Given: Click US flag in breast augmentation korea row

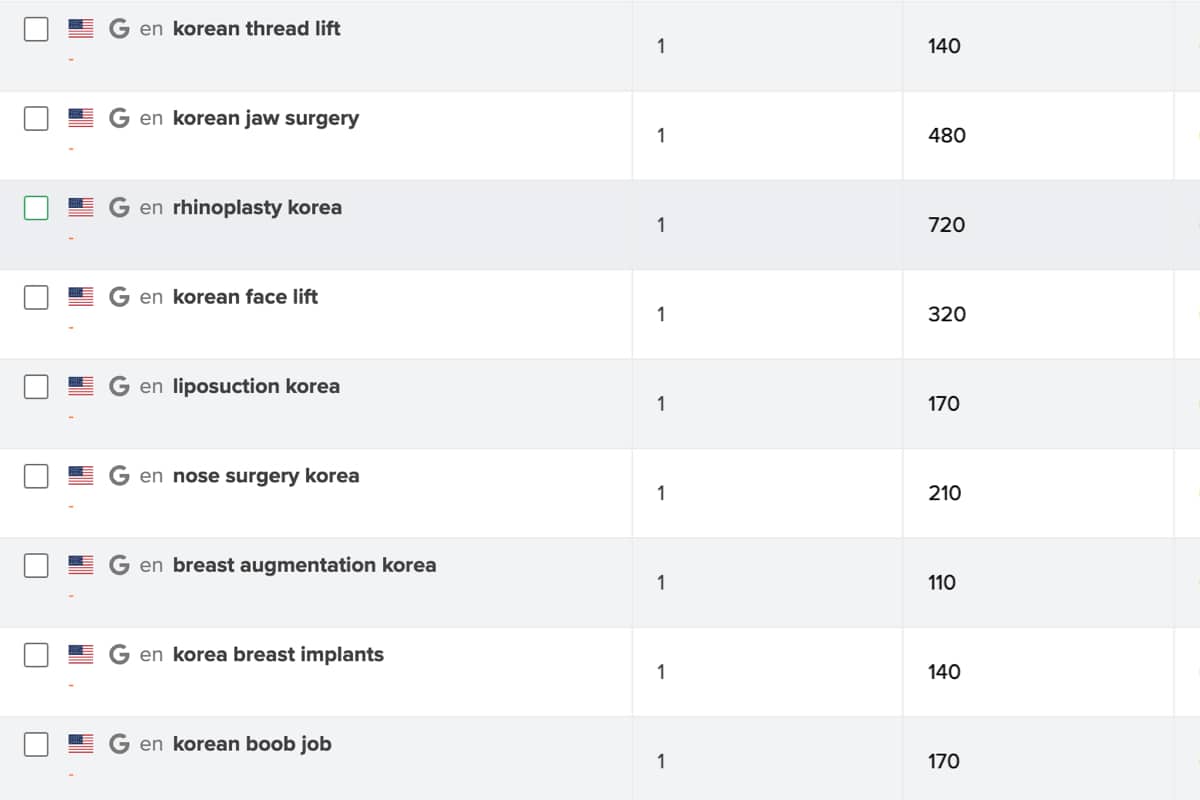Looking at the screenshot, I should point(81,565).
